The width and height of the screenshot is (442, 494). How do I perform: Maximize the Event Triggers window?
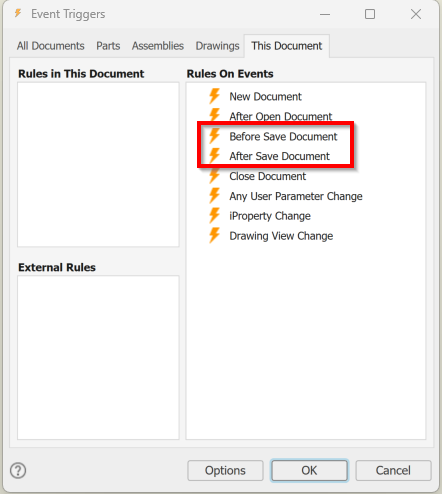[370, 14]
